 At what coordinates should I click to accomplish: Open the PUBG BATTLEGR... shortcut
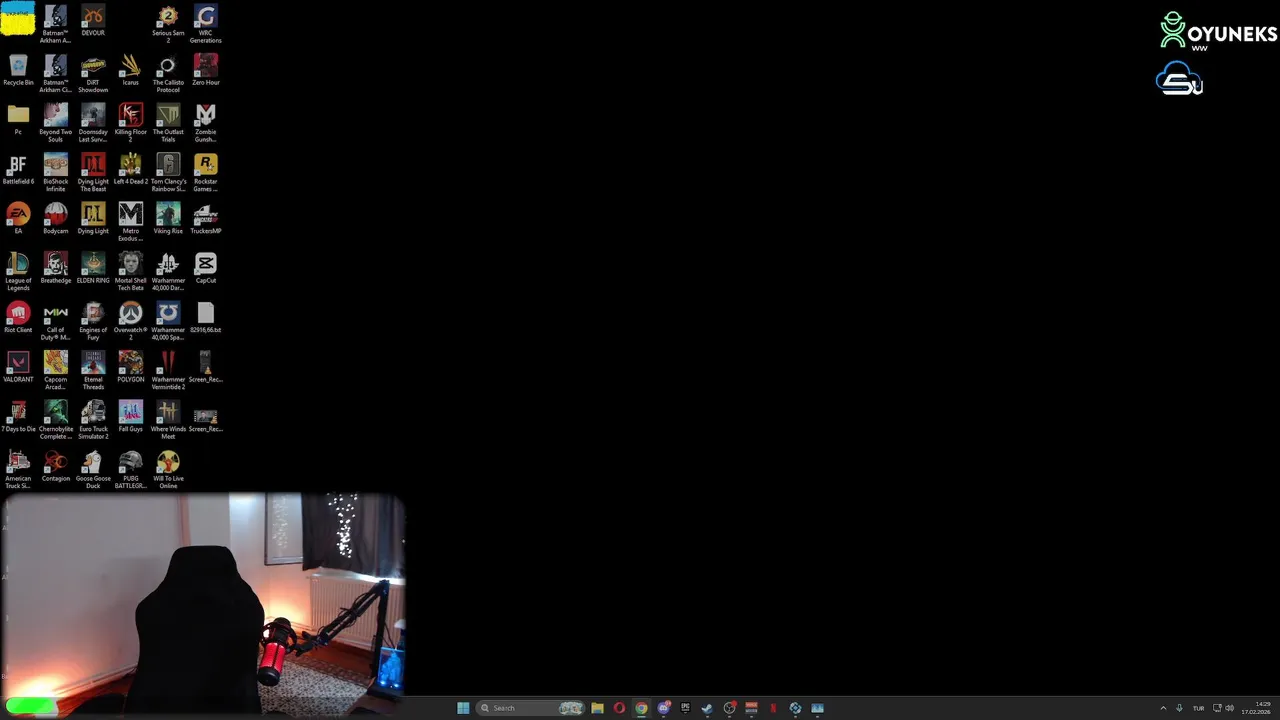pyautogui.click(x=130, y=469)
